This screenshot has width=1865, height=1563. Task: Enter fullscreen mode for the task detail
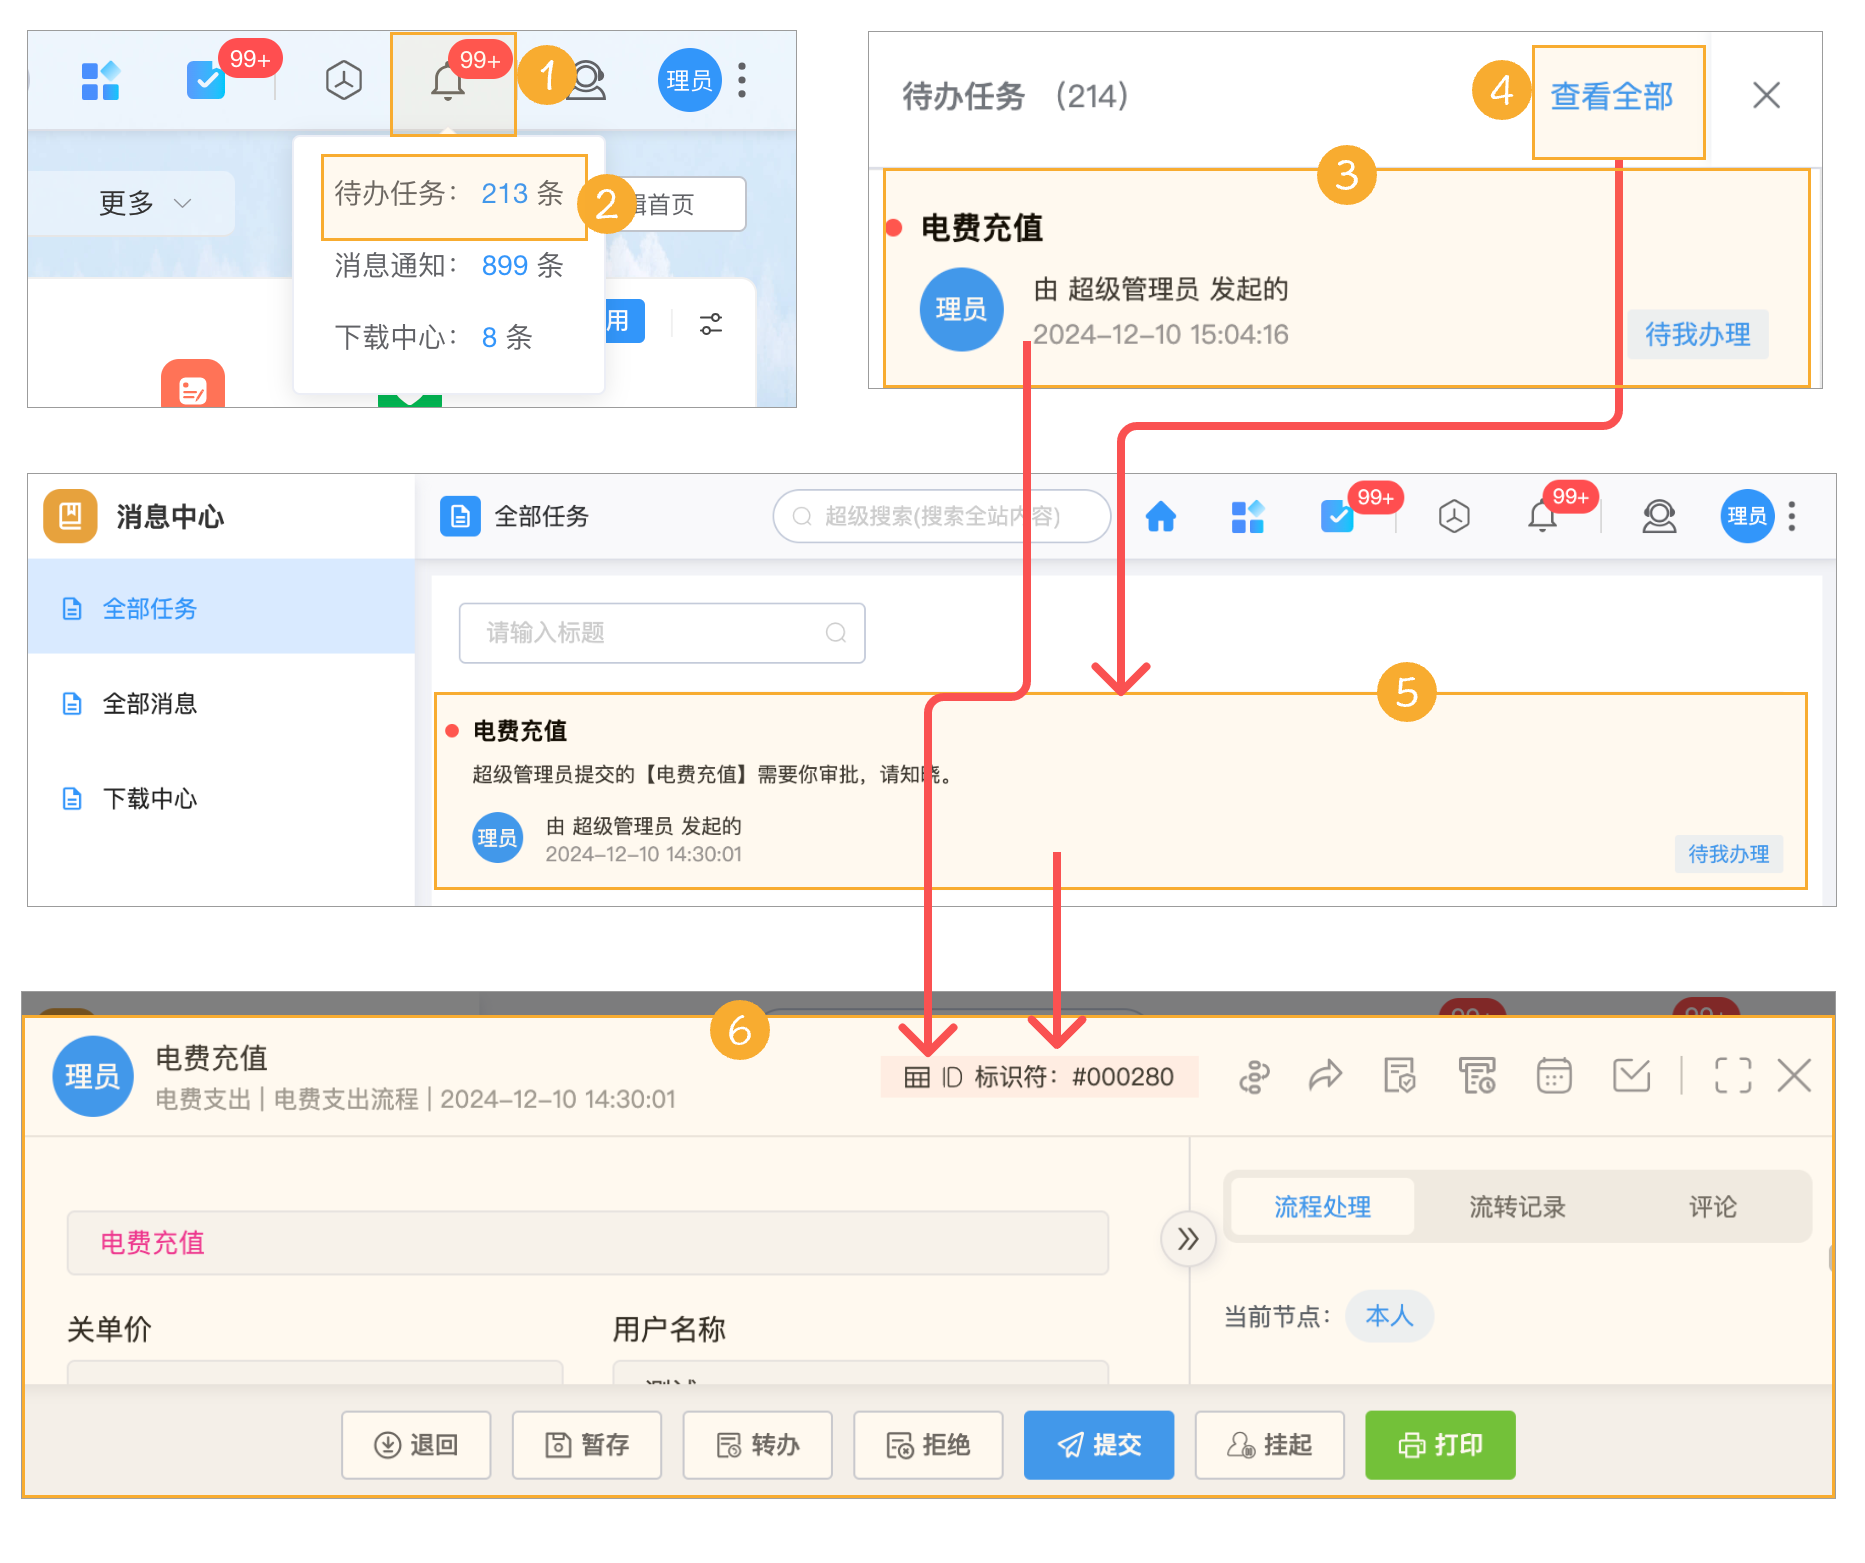point(1732,1077)
